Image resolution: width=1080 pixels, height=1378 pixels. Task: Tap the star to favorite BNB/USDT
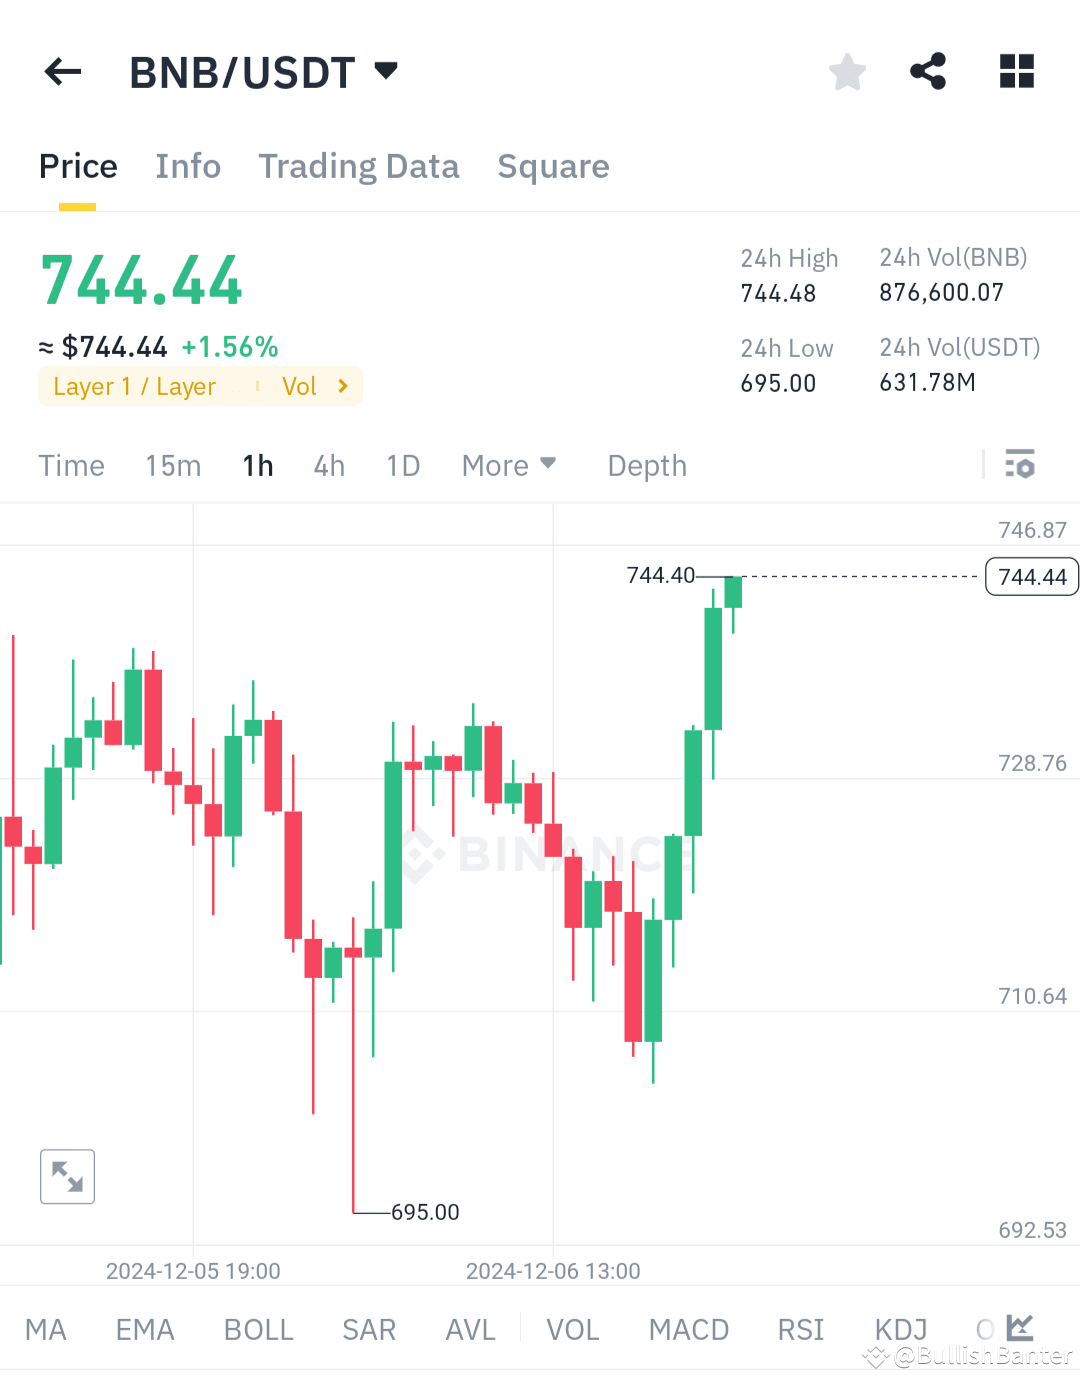[847, 71]
